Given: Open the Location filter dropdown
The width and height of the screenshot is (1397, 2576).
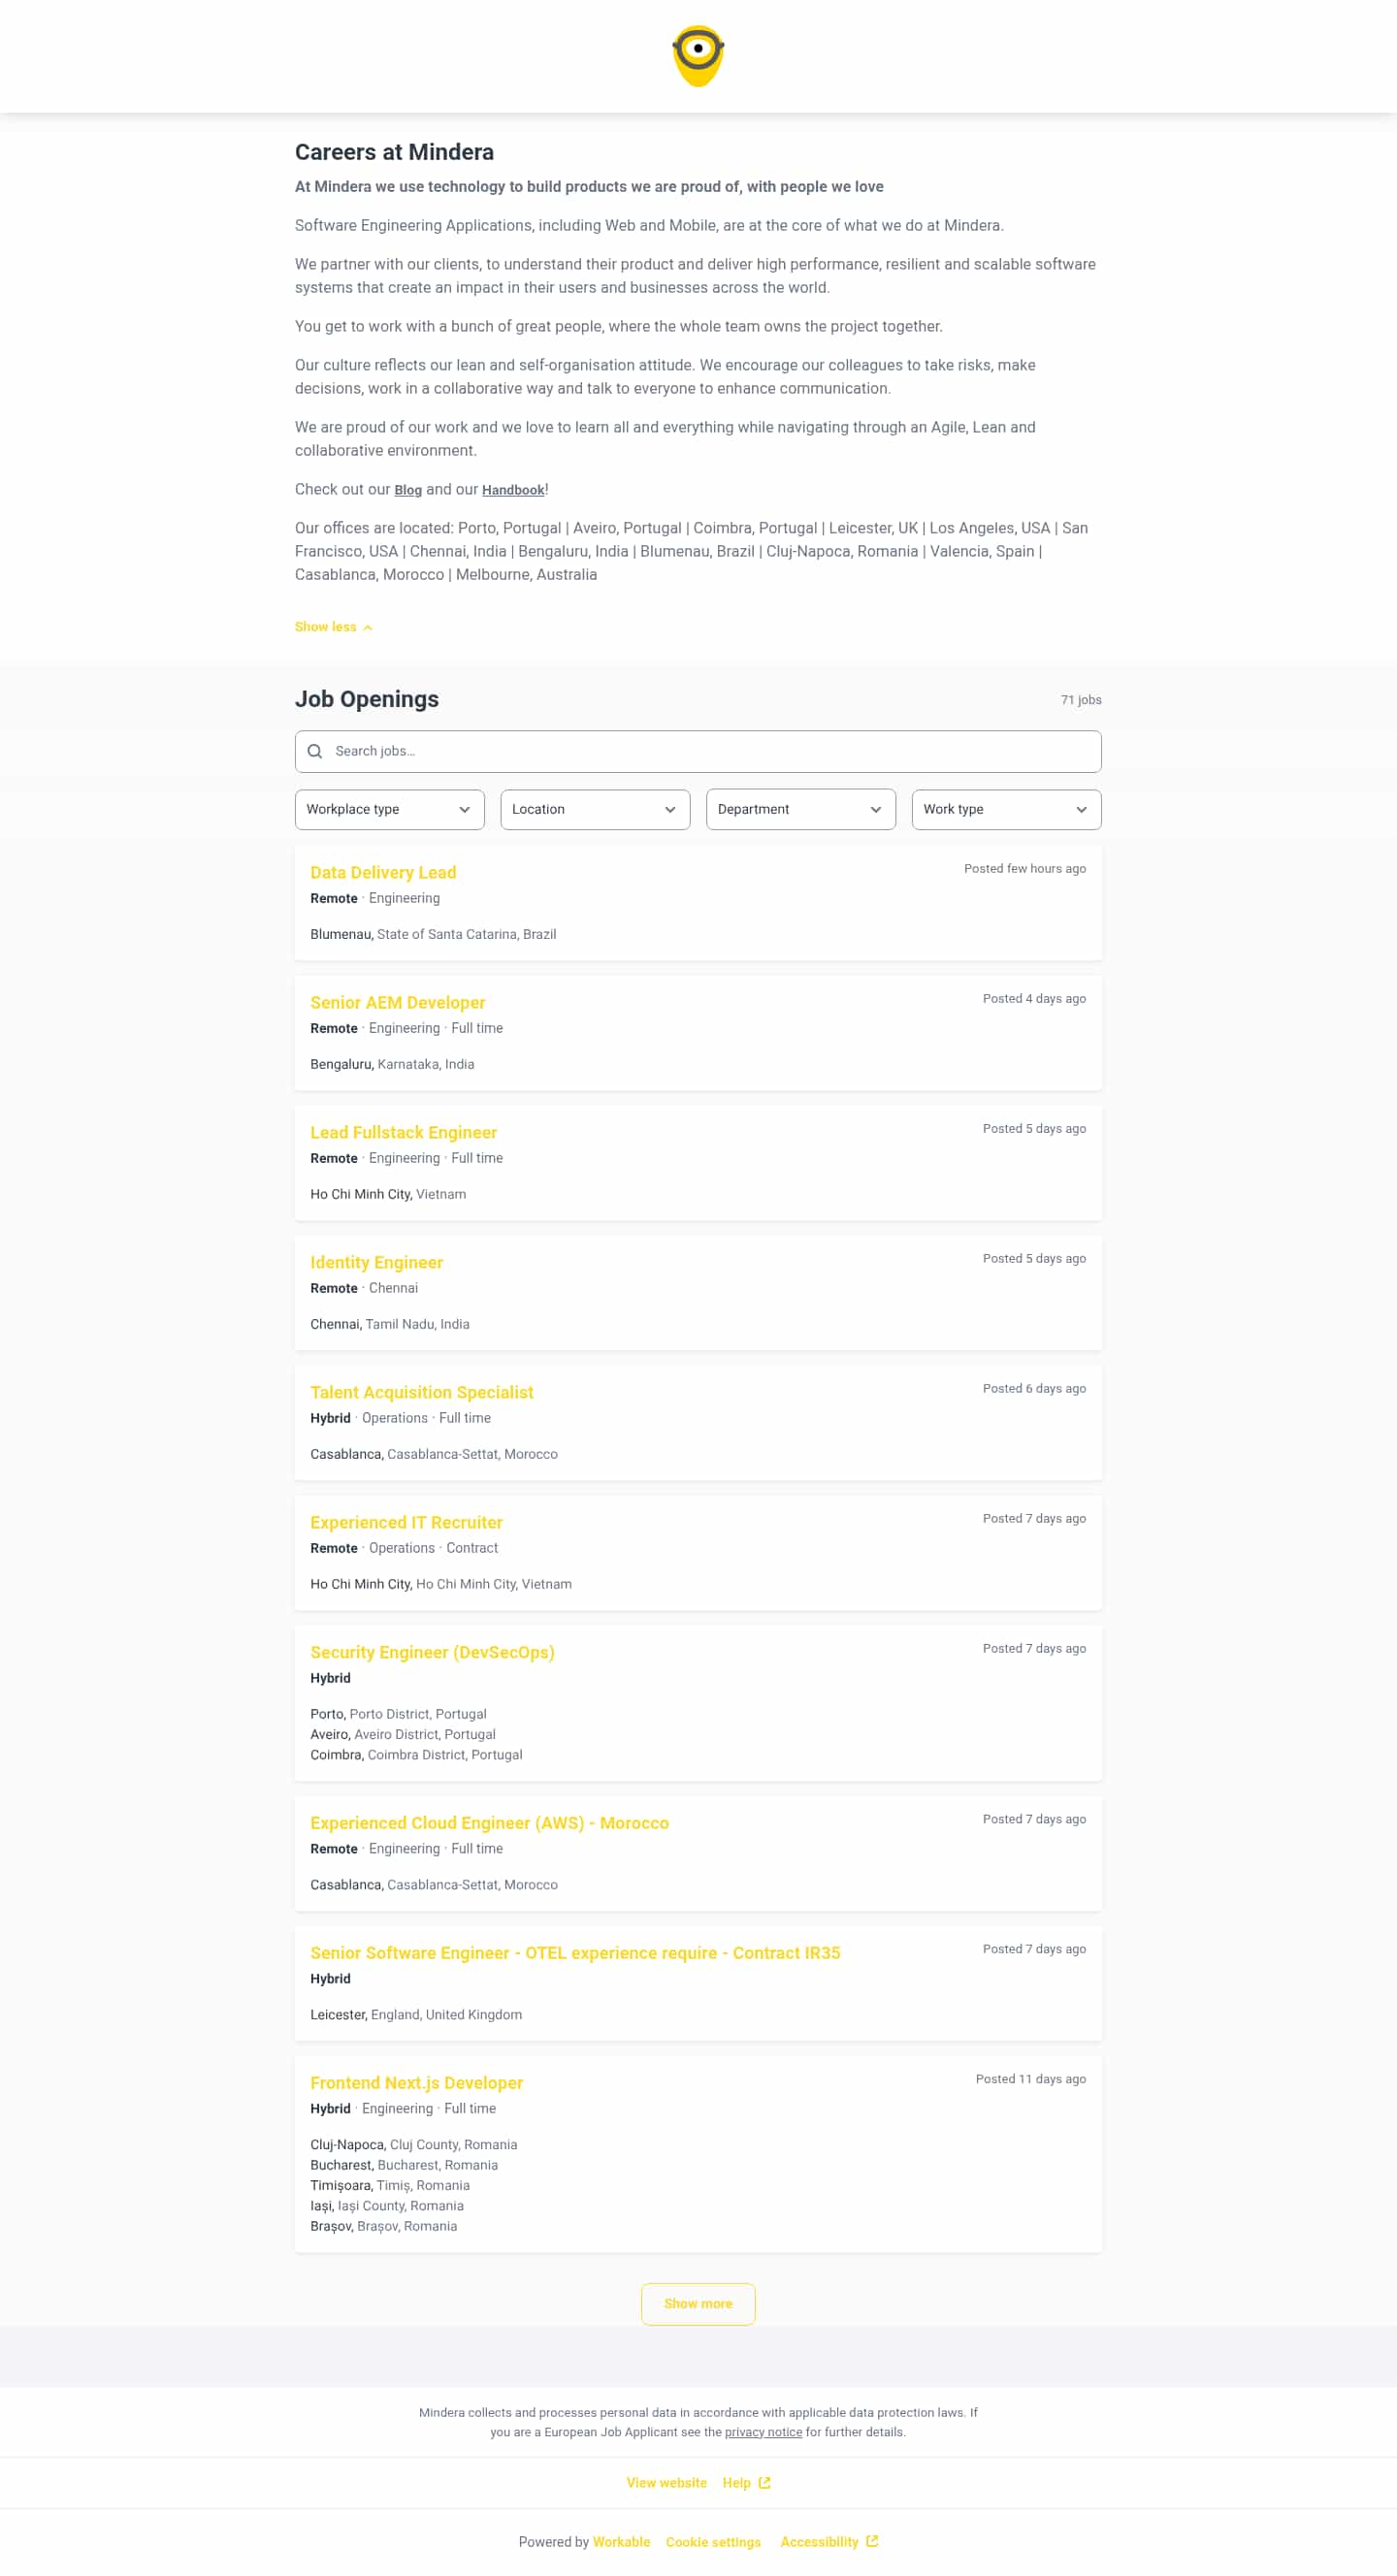Looking at the screenshot, I should tap(595, 810).
